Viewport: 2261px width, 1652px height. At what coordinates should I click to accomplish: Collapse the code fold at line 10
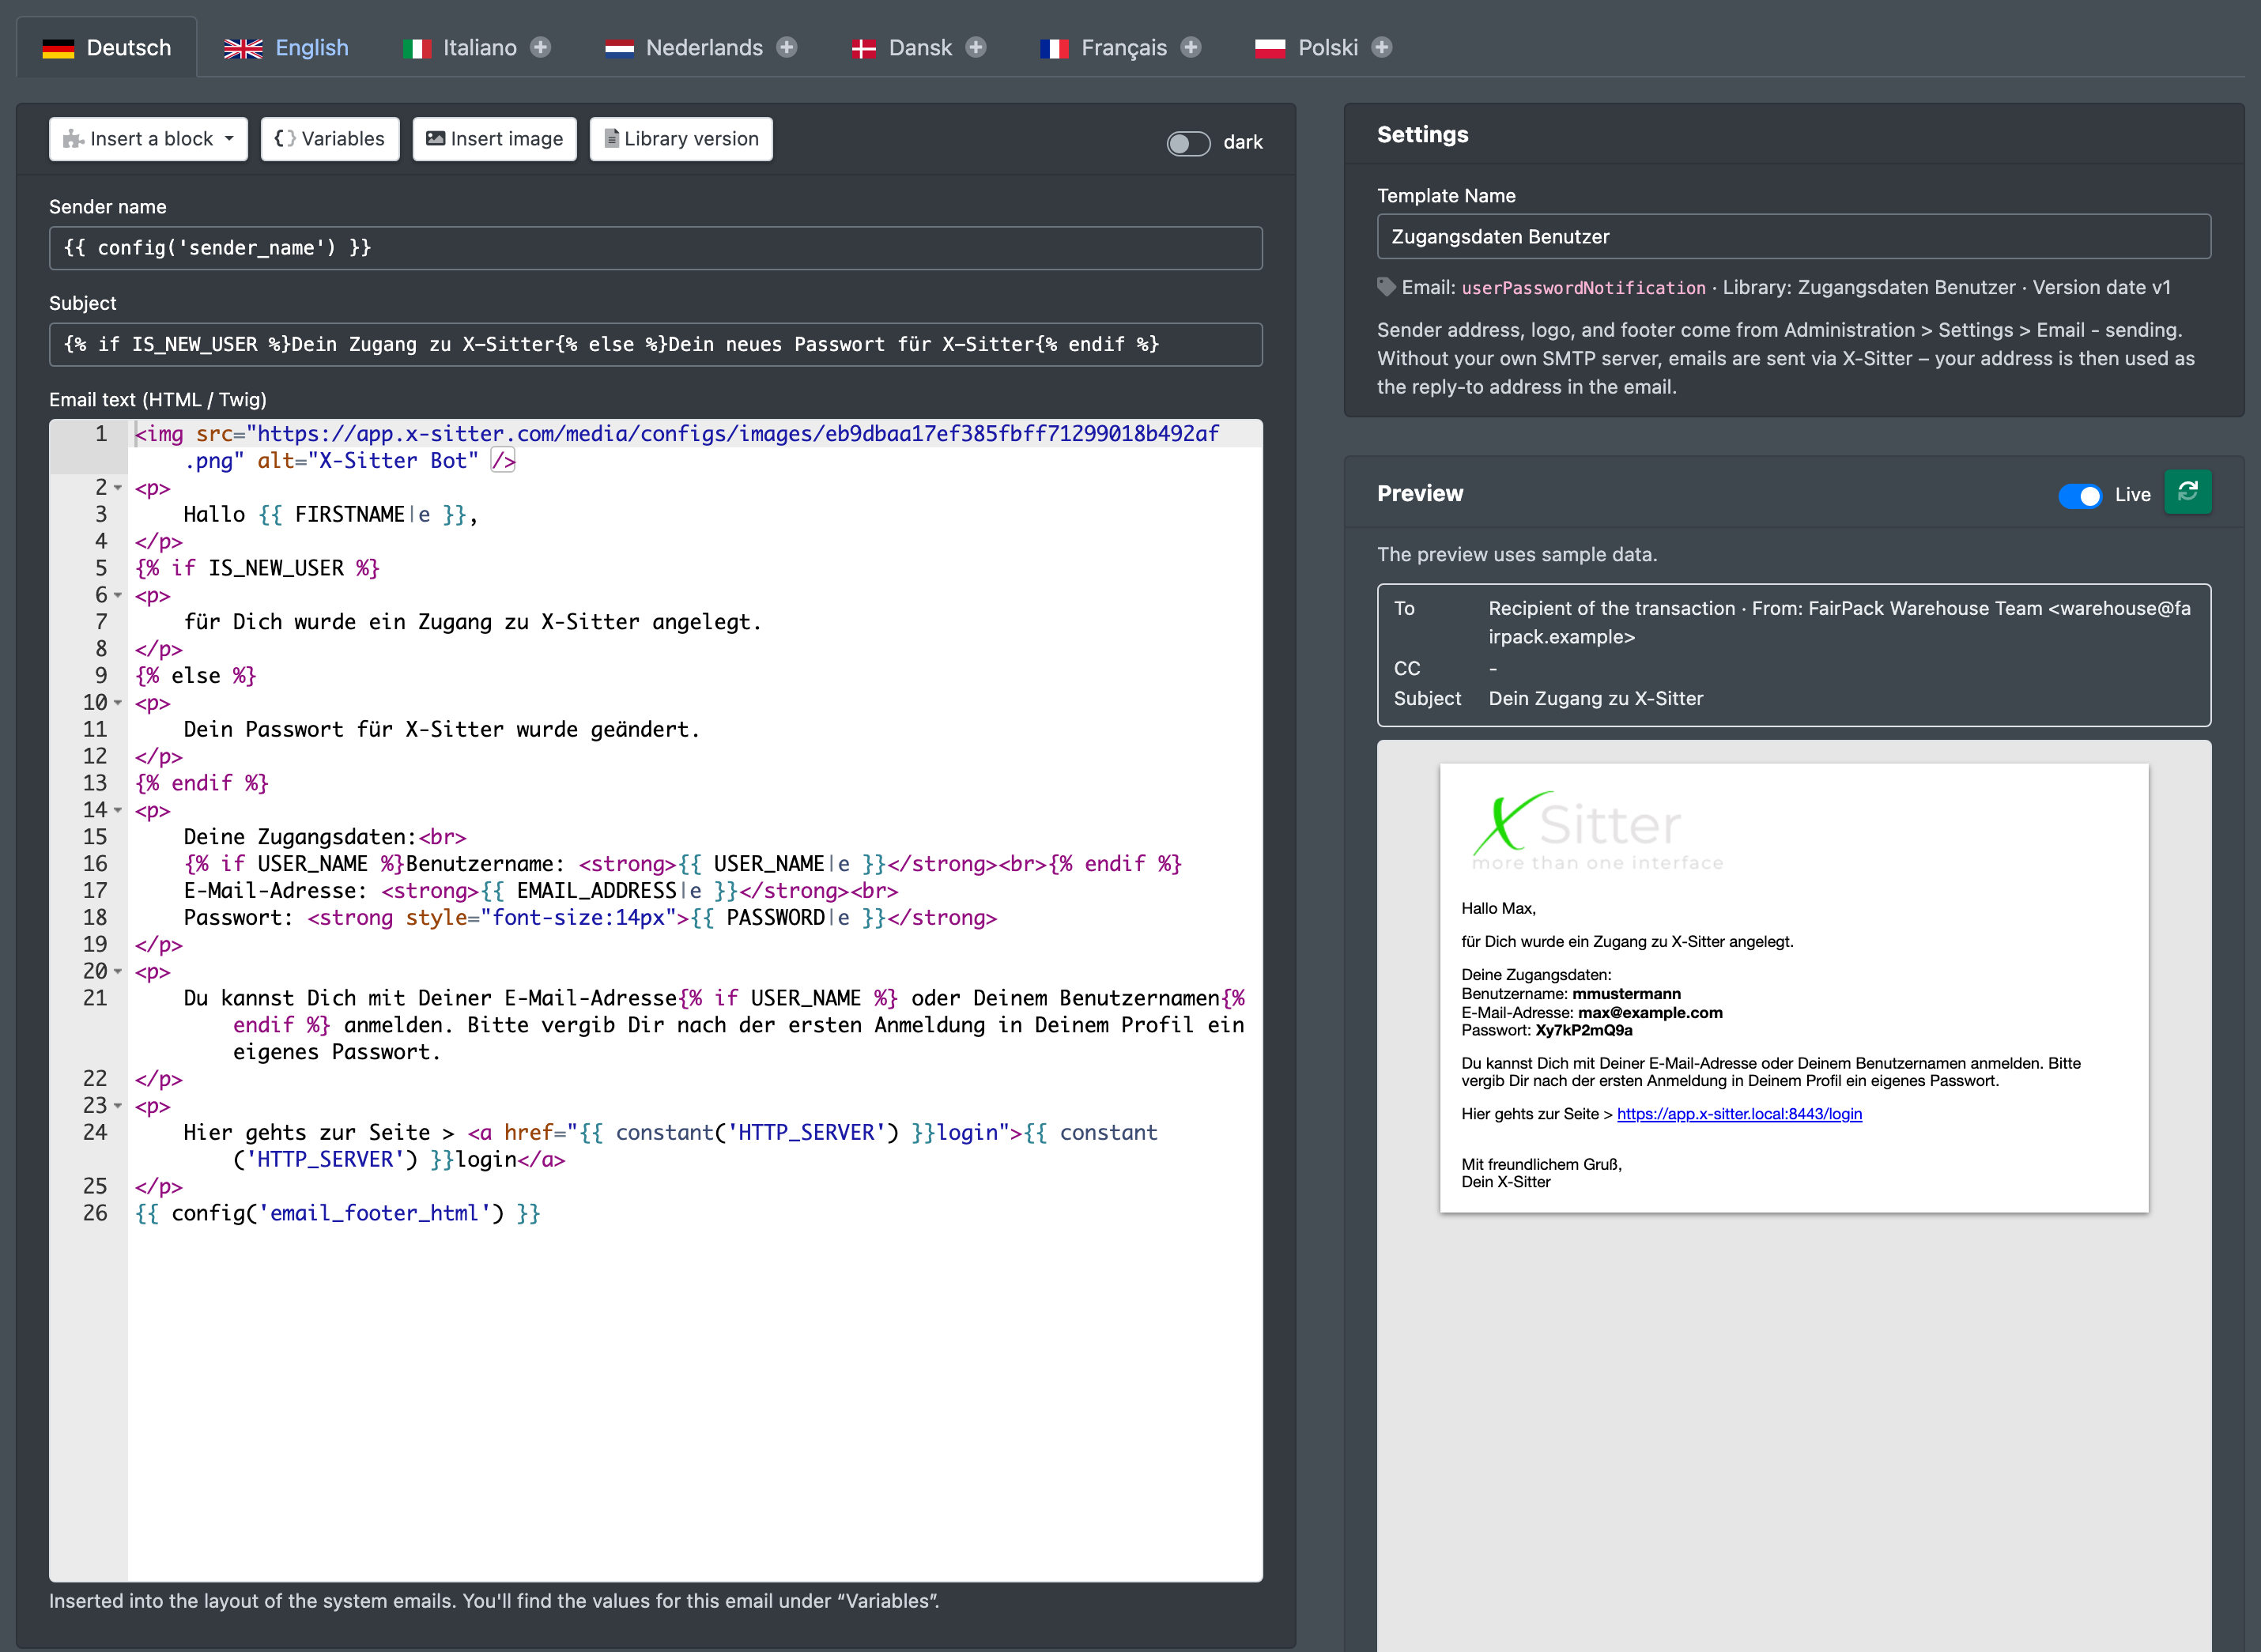118,703
